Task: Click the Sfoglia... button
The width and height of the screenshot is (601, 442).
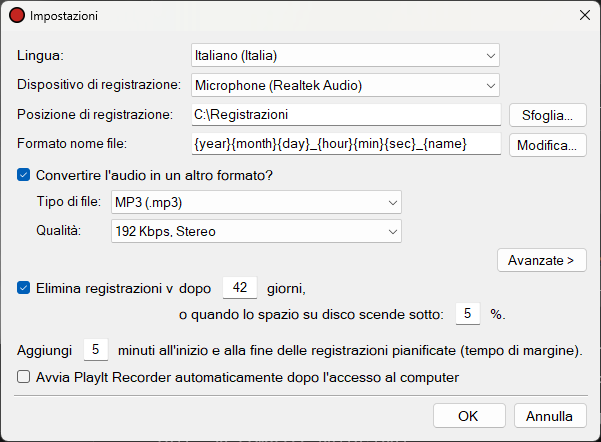Action: click(548, 115)
